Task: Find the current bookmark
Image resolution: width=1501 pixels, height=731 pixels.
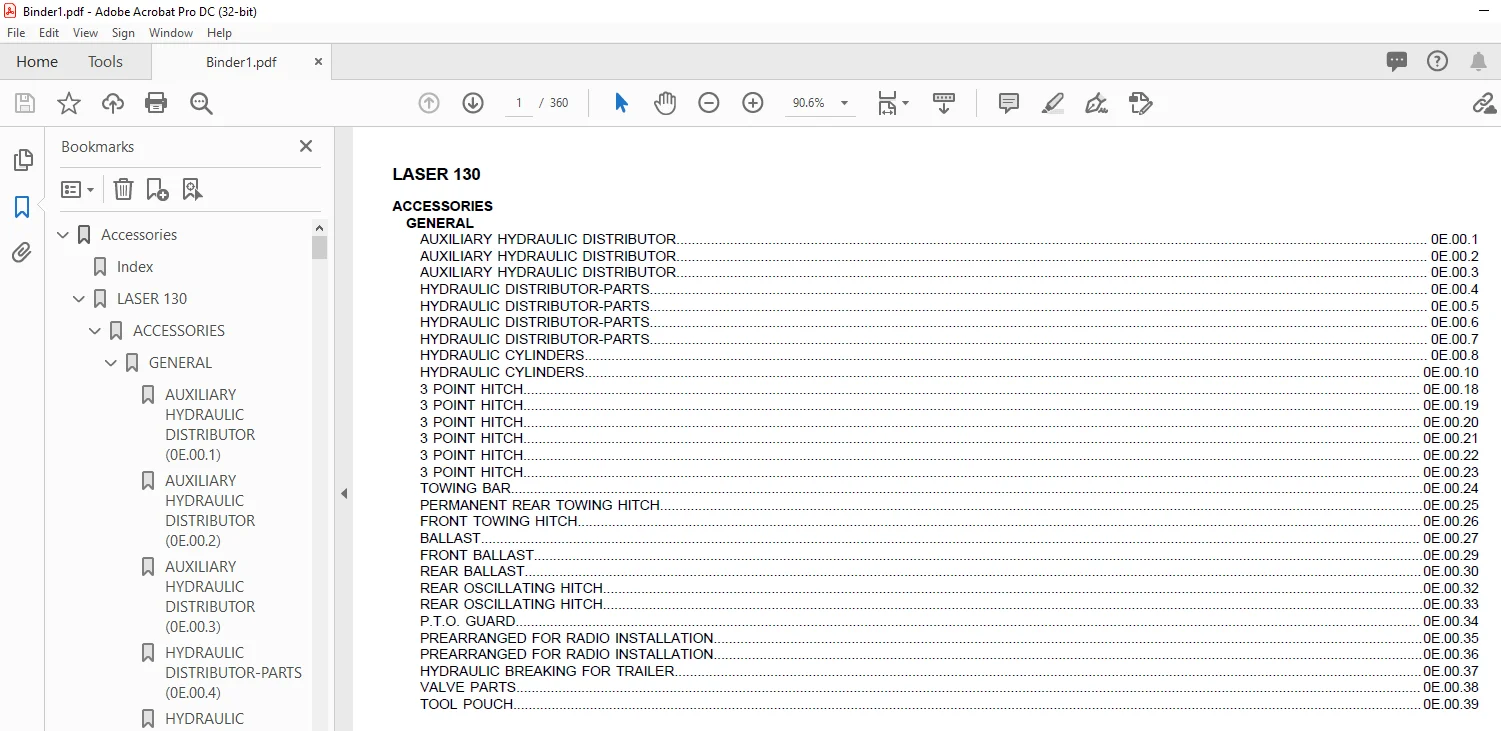Action: coord(193,189)
